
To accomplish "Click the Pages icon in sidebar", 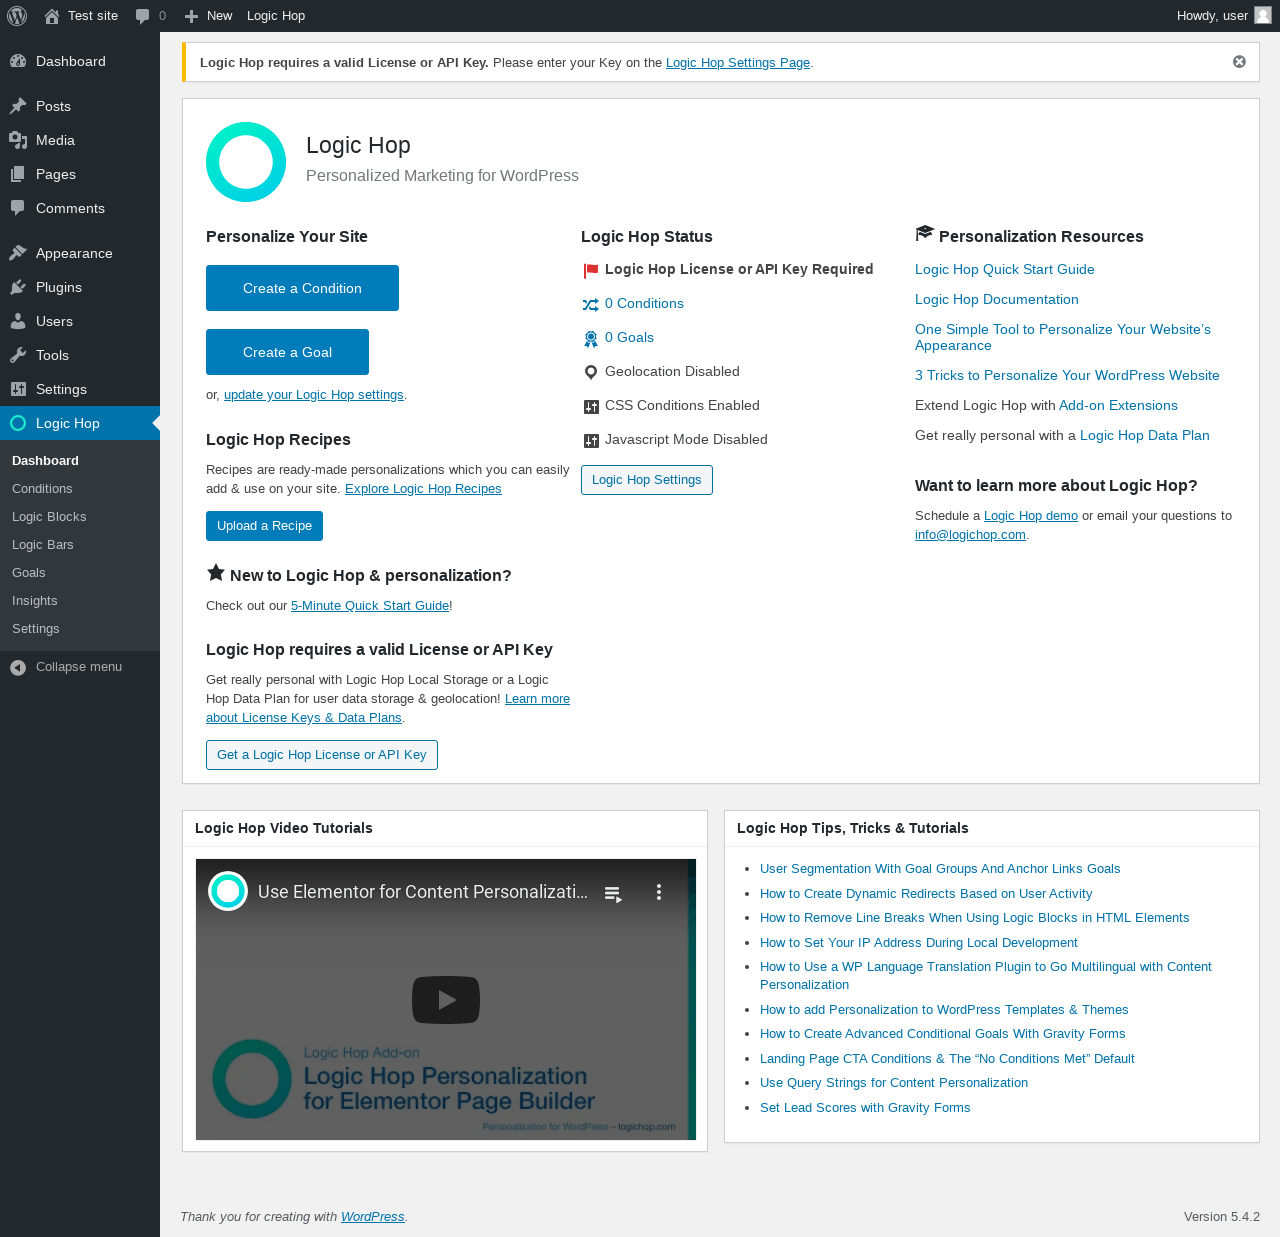I will [x=18, y=174].
